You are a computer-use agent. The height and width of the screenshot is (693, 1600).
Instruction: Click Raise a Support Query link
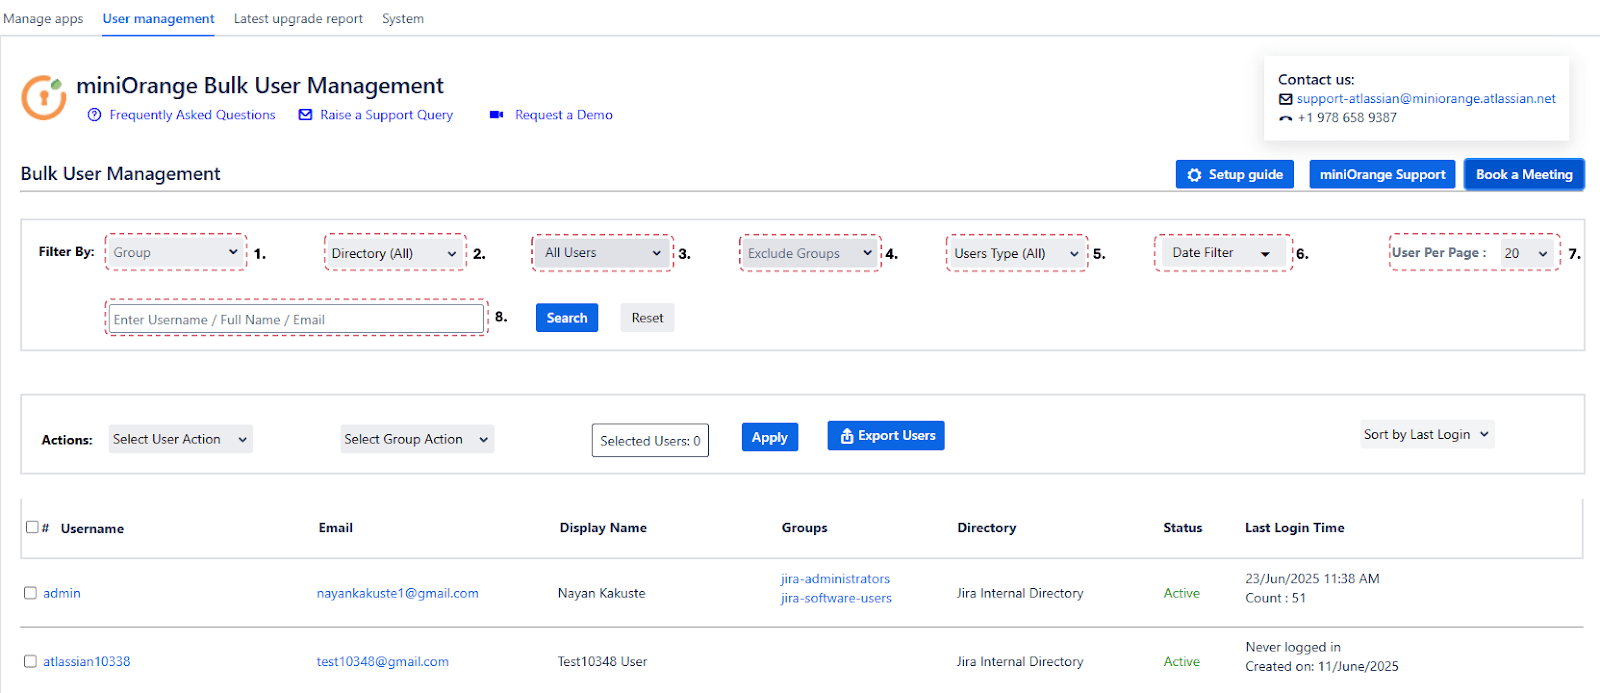click(386, 115)
